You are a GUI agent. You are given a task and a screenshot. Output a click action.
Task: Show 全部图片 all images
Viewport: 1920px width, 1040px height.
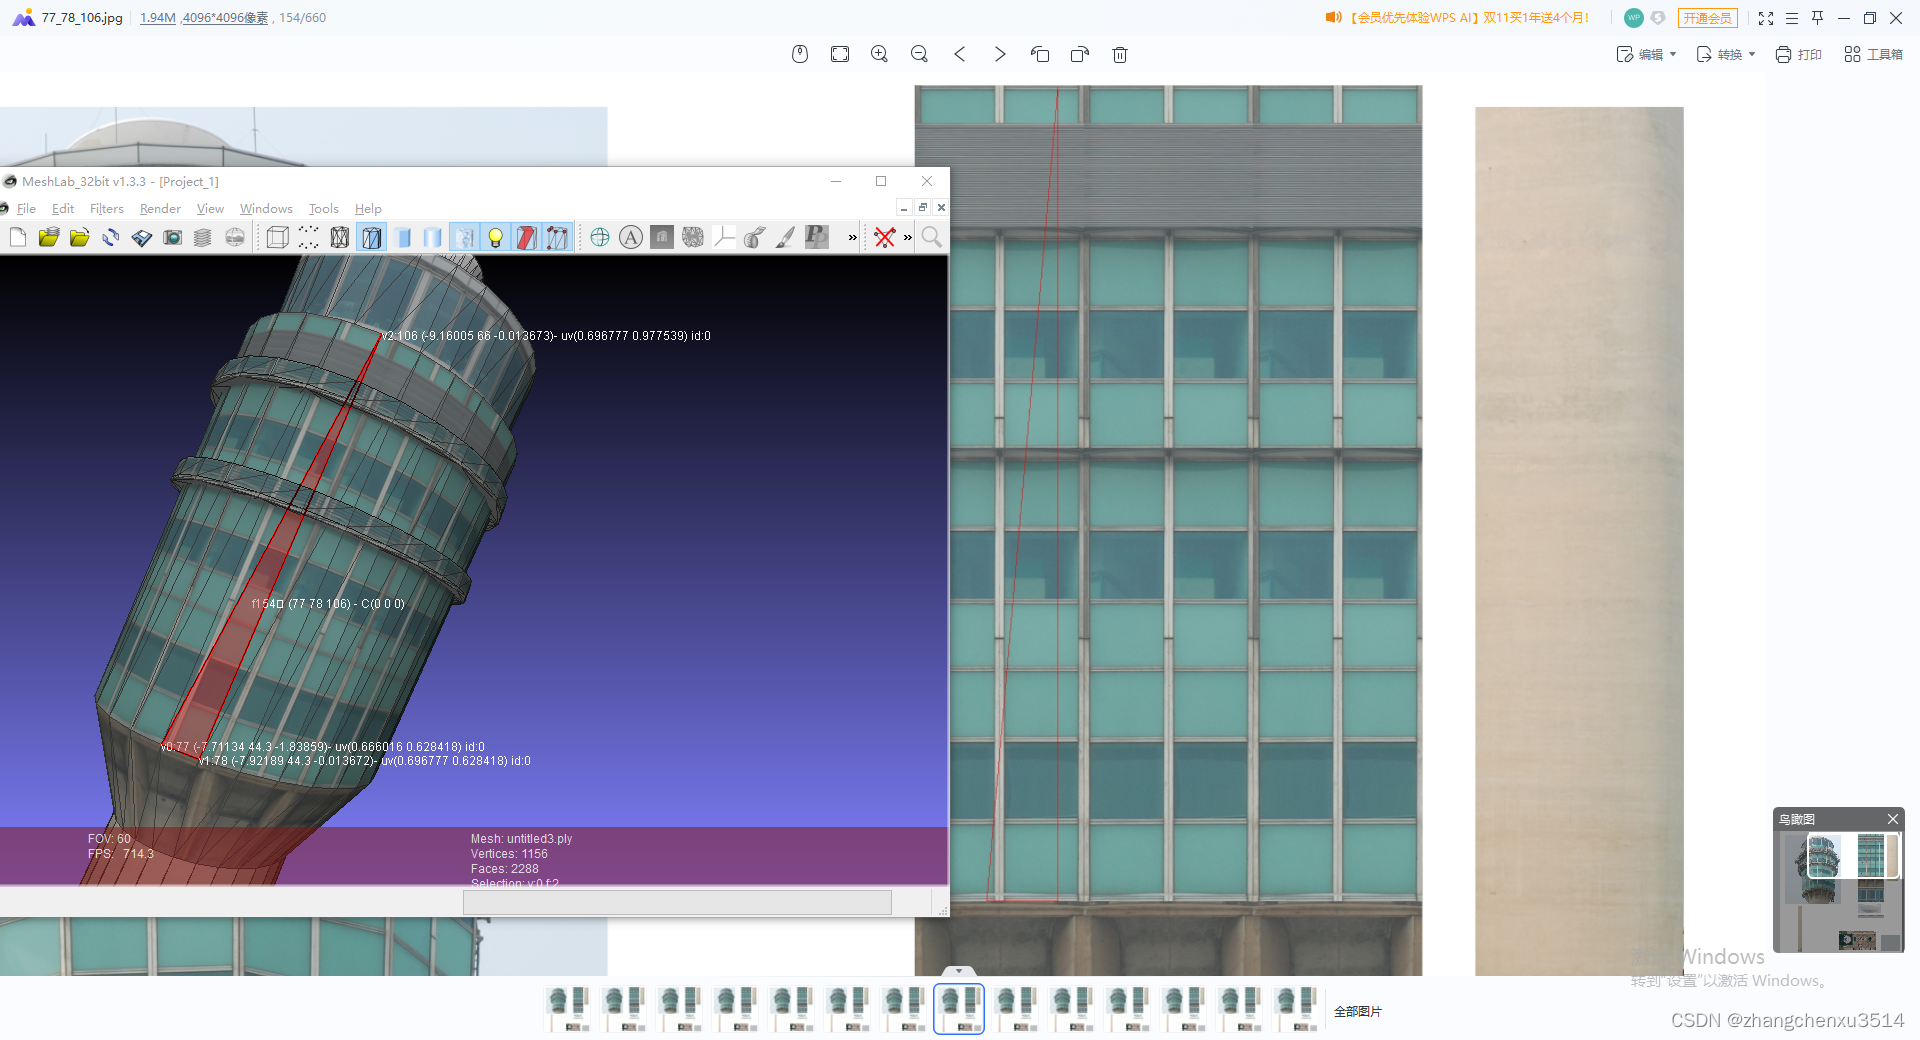1357,1012
